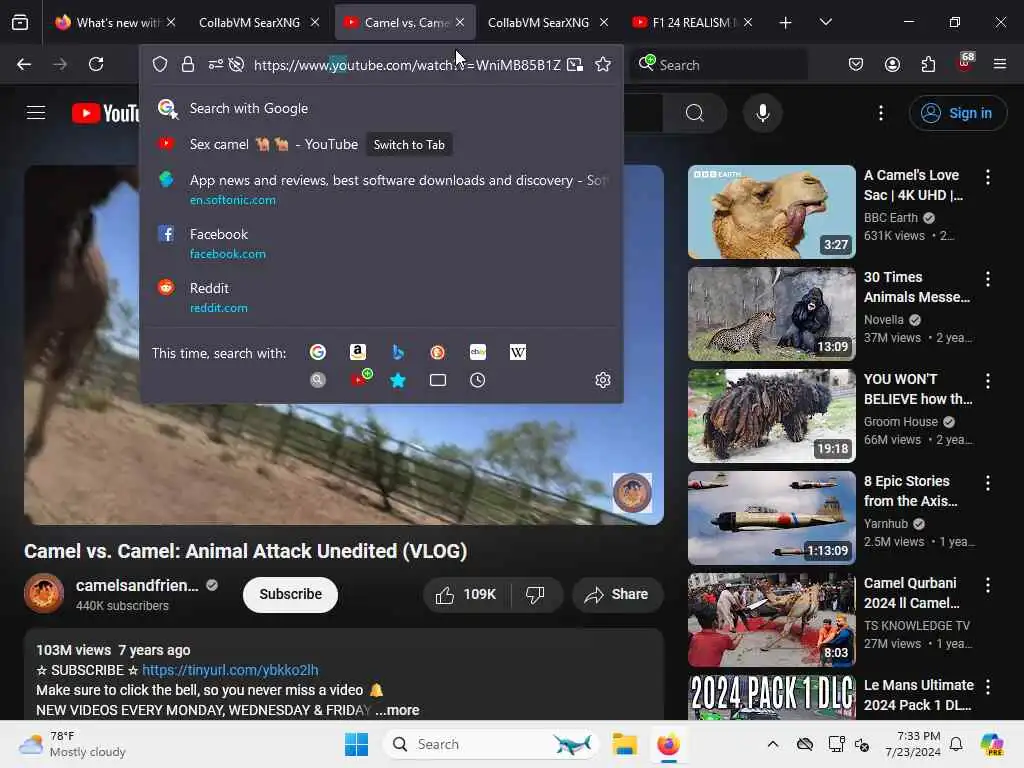
Task: Search with your voice microphone
Action: (x=762, y=113)
